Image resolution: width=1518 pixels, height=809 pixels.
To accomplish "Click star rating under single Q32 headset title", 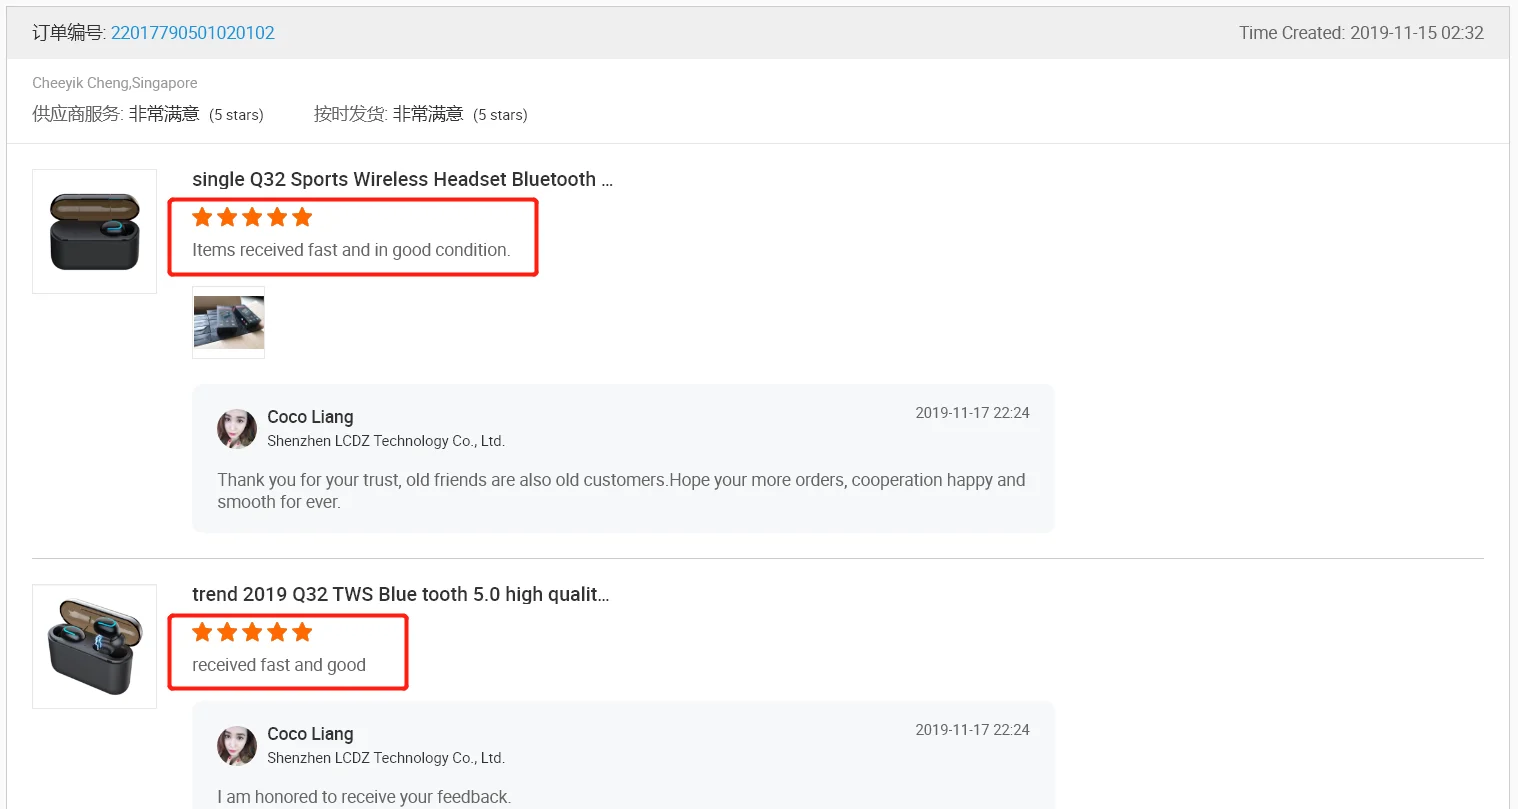I will (x=252, y=217).
